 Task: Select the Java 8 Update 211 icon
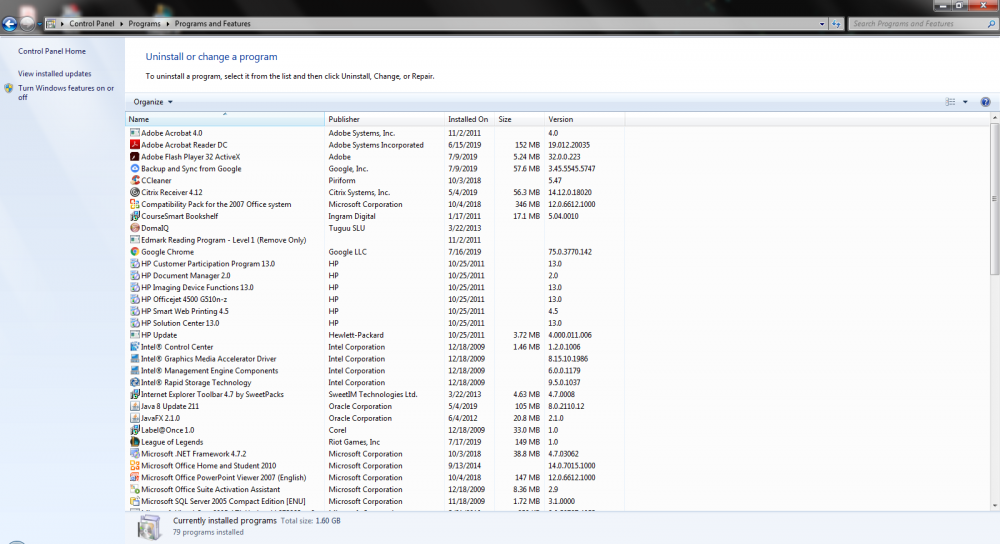click(134, 407)
